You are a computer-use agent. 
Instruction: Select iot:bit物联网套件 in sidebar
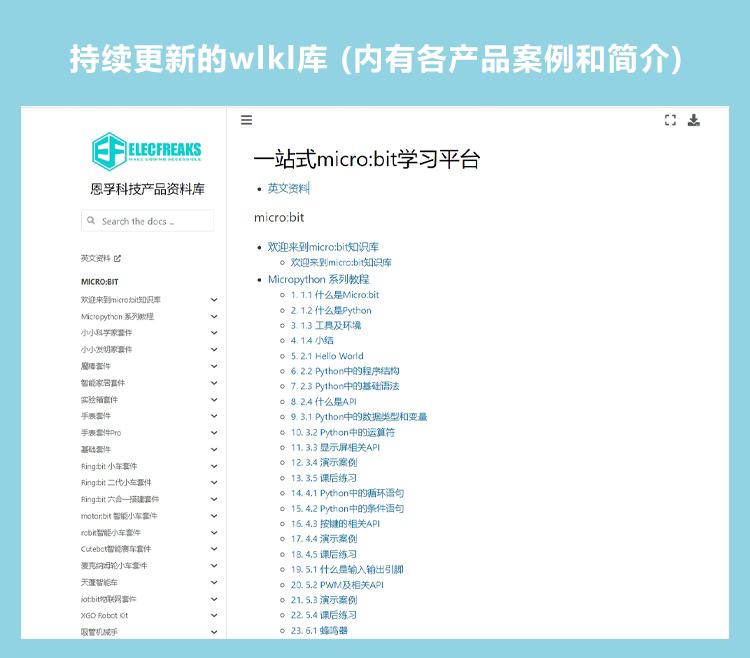point(109,599)
